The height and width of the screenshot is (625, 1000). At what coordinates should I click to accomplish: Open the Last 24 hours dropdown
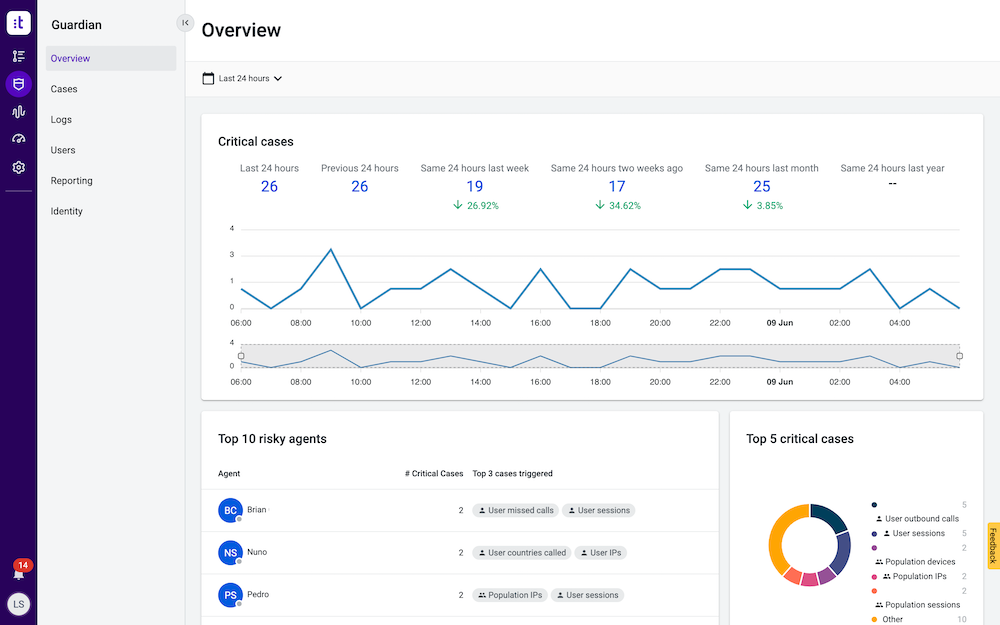(250, 78)
